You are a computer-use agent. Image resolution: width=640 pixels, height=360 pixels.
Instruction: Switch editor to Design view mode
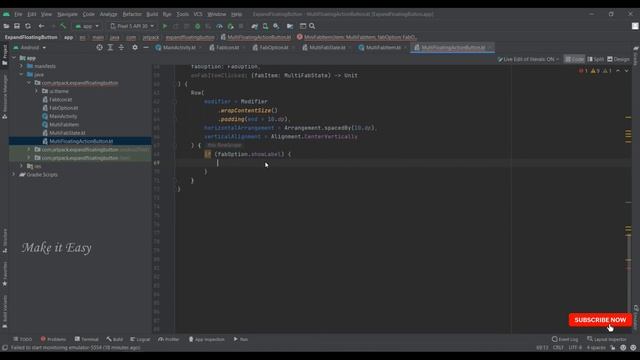pos(618,59)
